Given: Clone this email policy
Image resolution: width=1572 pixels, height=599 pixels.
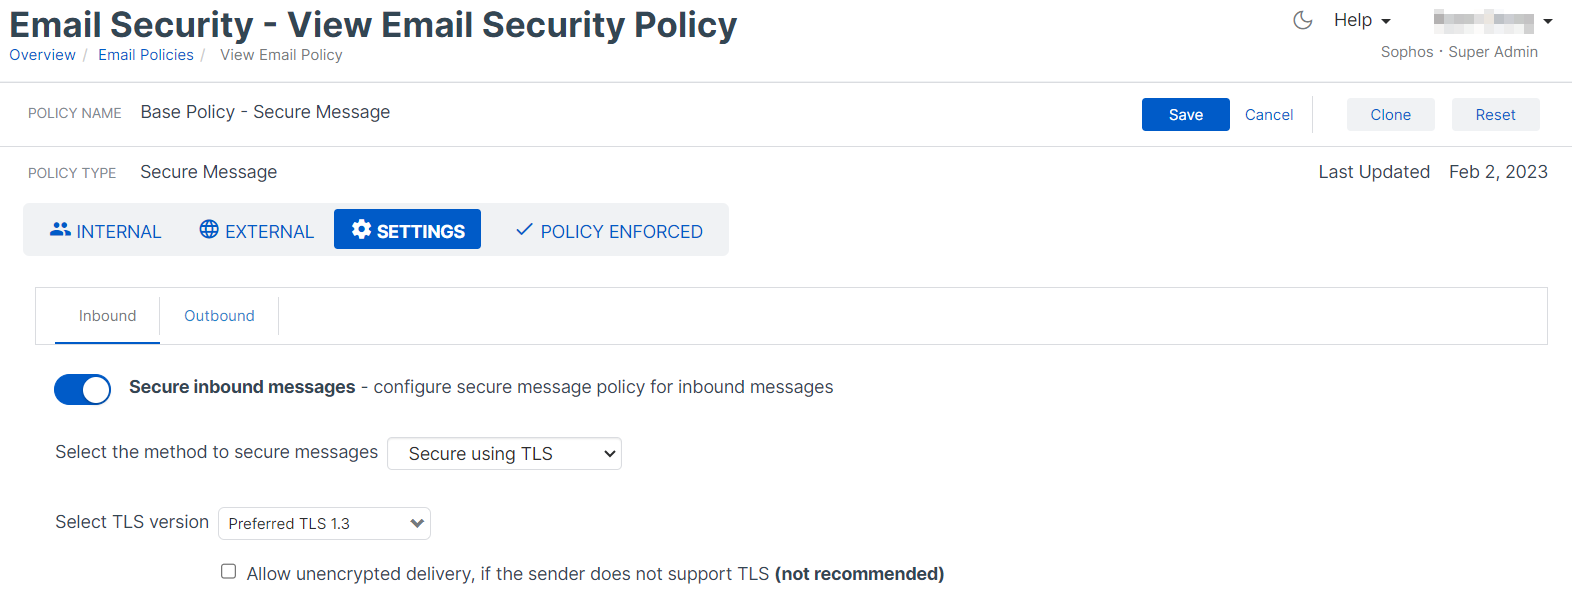Looking at the screenshot, I should (1390, 115).
